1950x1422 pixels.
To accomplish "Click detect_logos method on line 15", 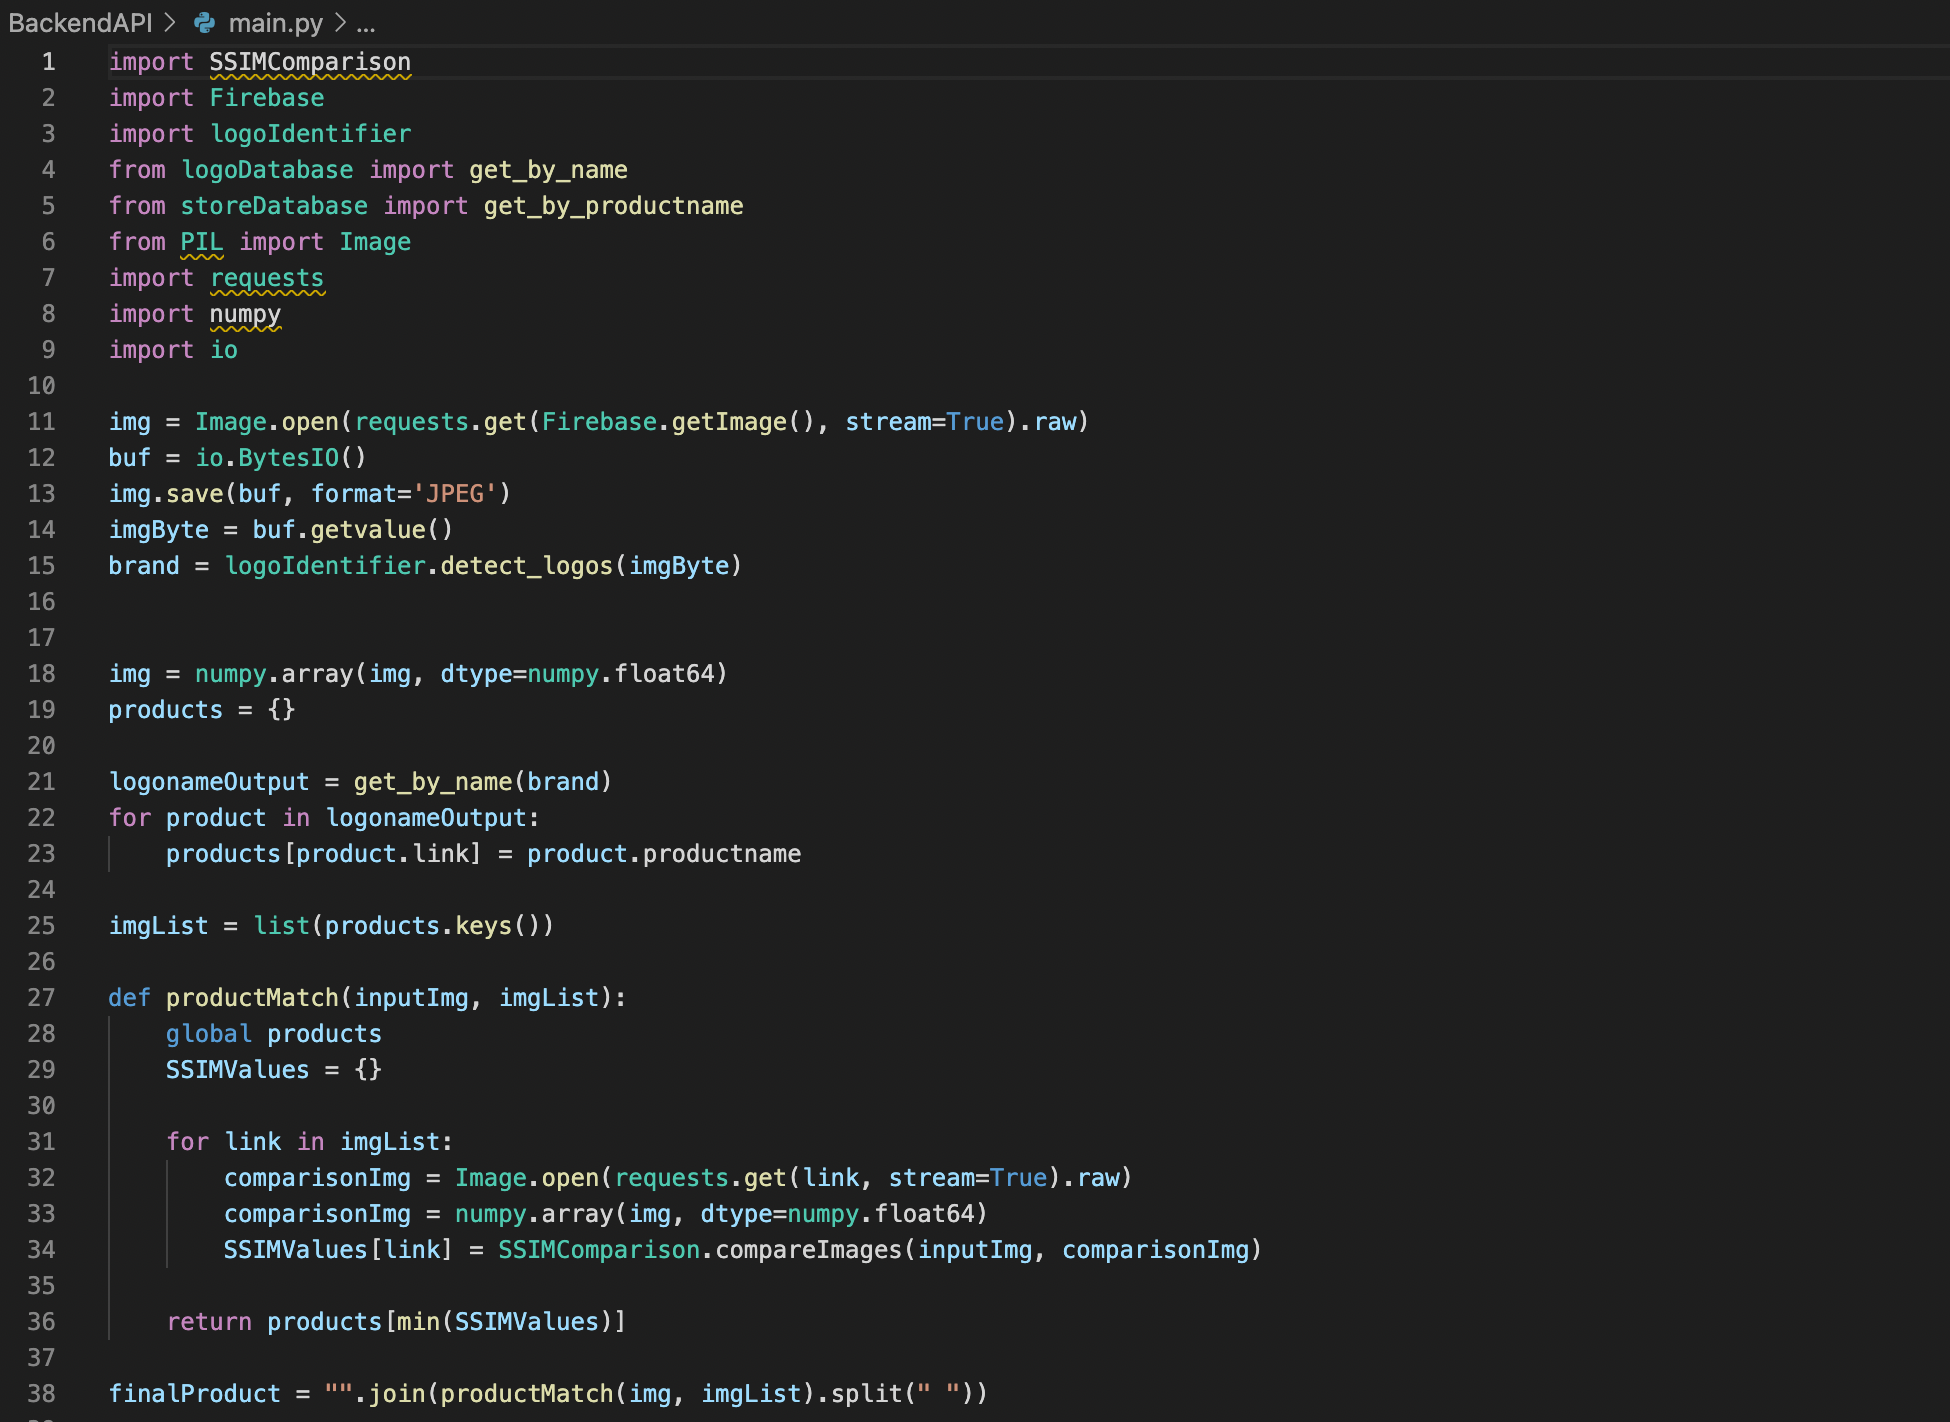I will click(526, 566).
